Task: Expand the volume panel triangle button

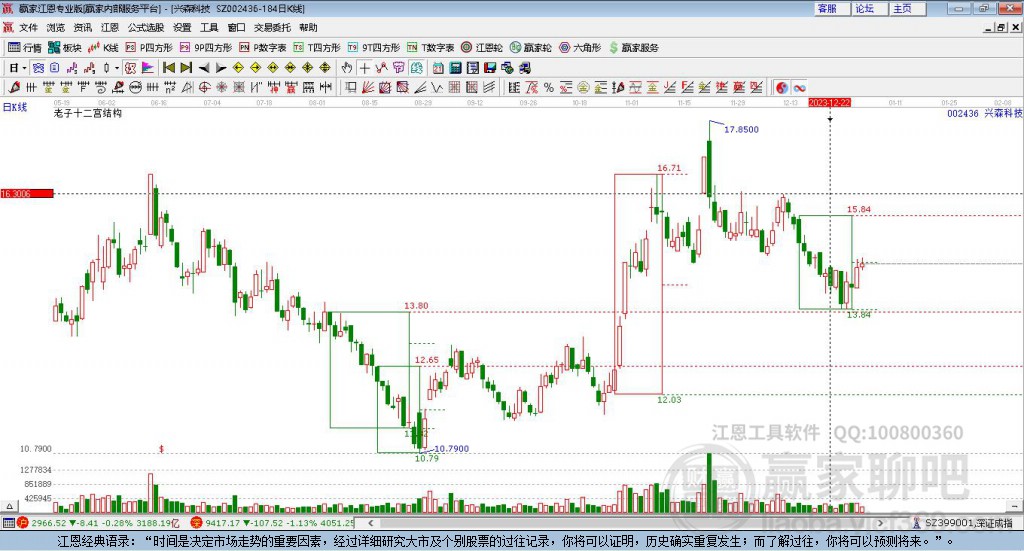Action: click(9, 506)
